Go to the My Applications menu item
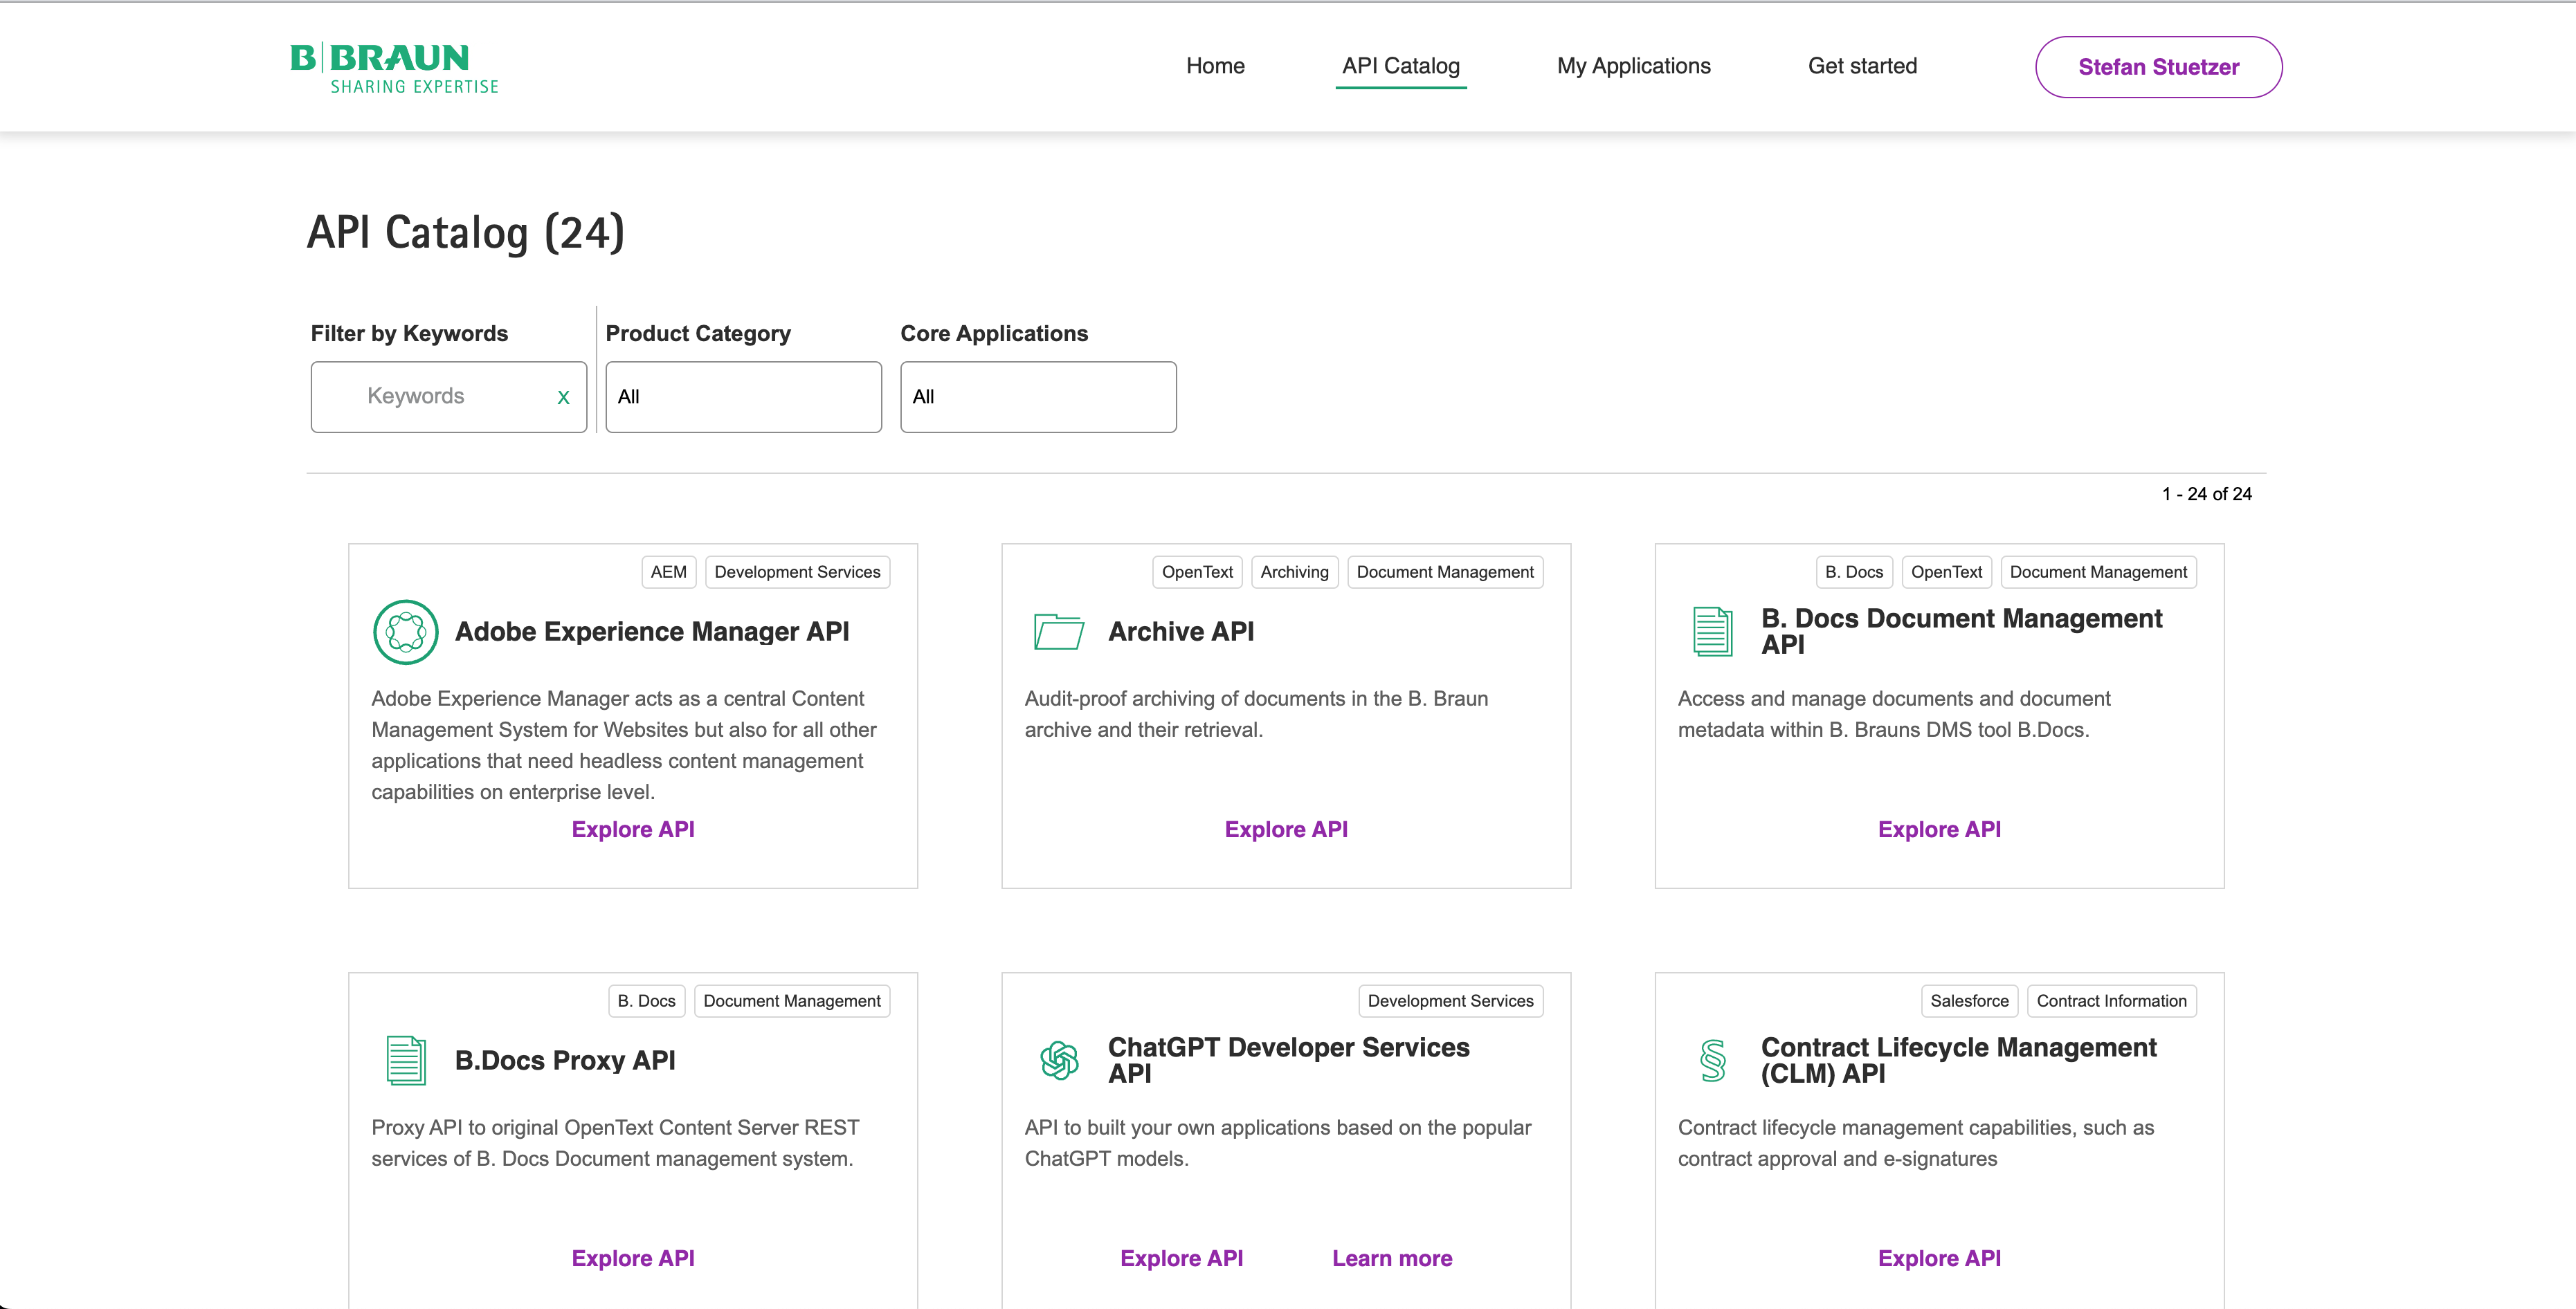 pyautogui.click(x=1633, y=66)
